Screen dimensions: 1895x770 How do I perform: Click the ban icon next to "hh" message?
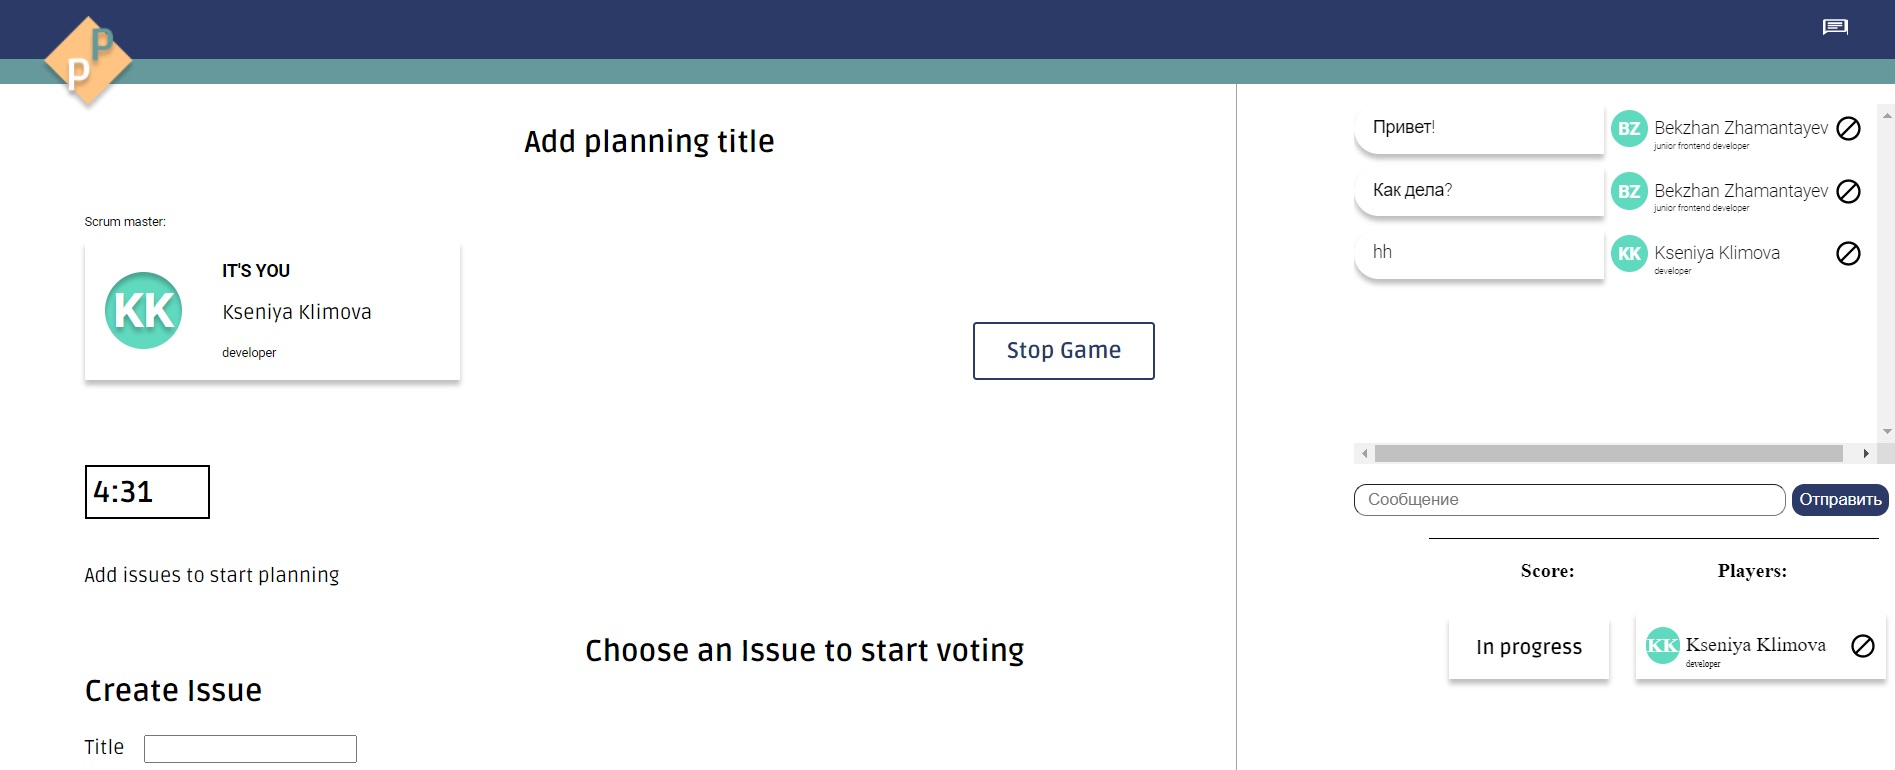tap(1849, 254)
